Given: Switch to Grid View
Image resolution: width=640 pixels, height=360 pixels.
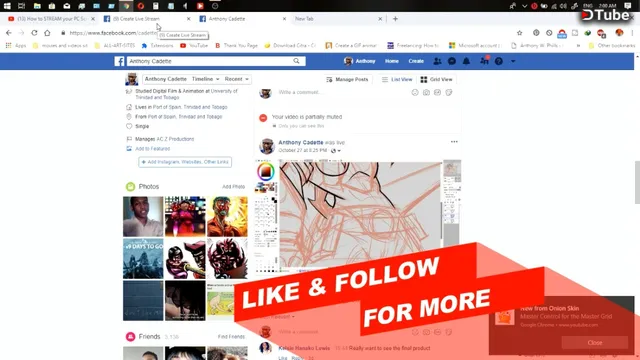Looking at the screenshot, I should tap(436, 79).
